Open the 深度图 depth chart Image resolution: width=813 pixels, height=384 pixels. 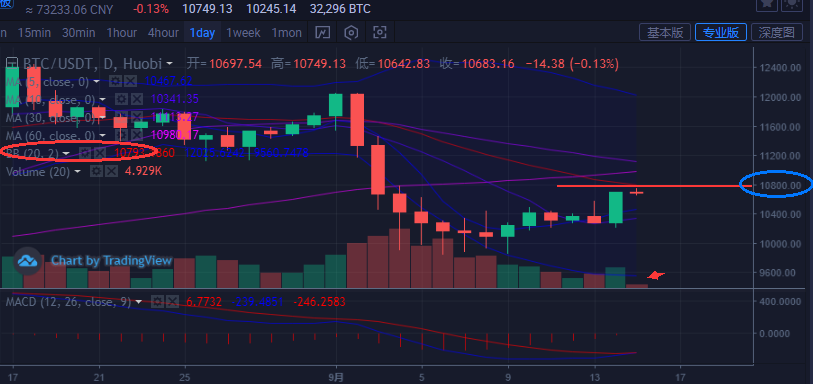coord(777,33)
